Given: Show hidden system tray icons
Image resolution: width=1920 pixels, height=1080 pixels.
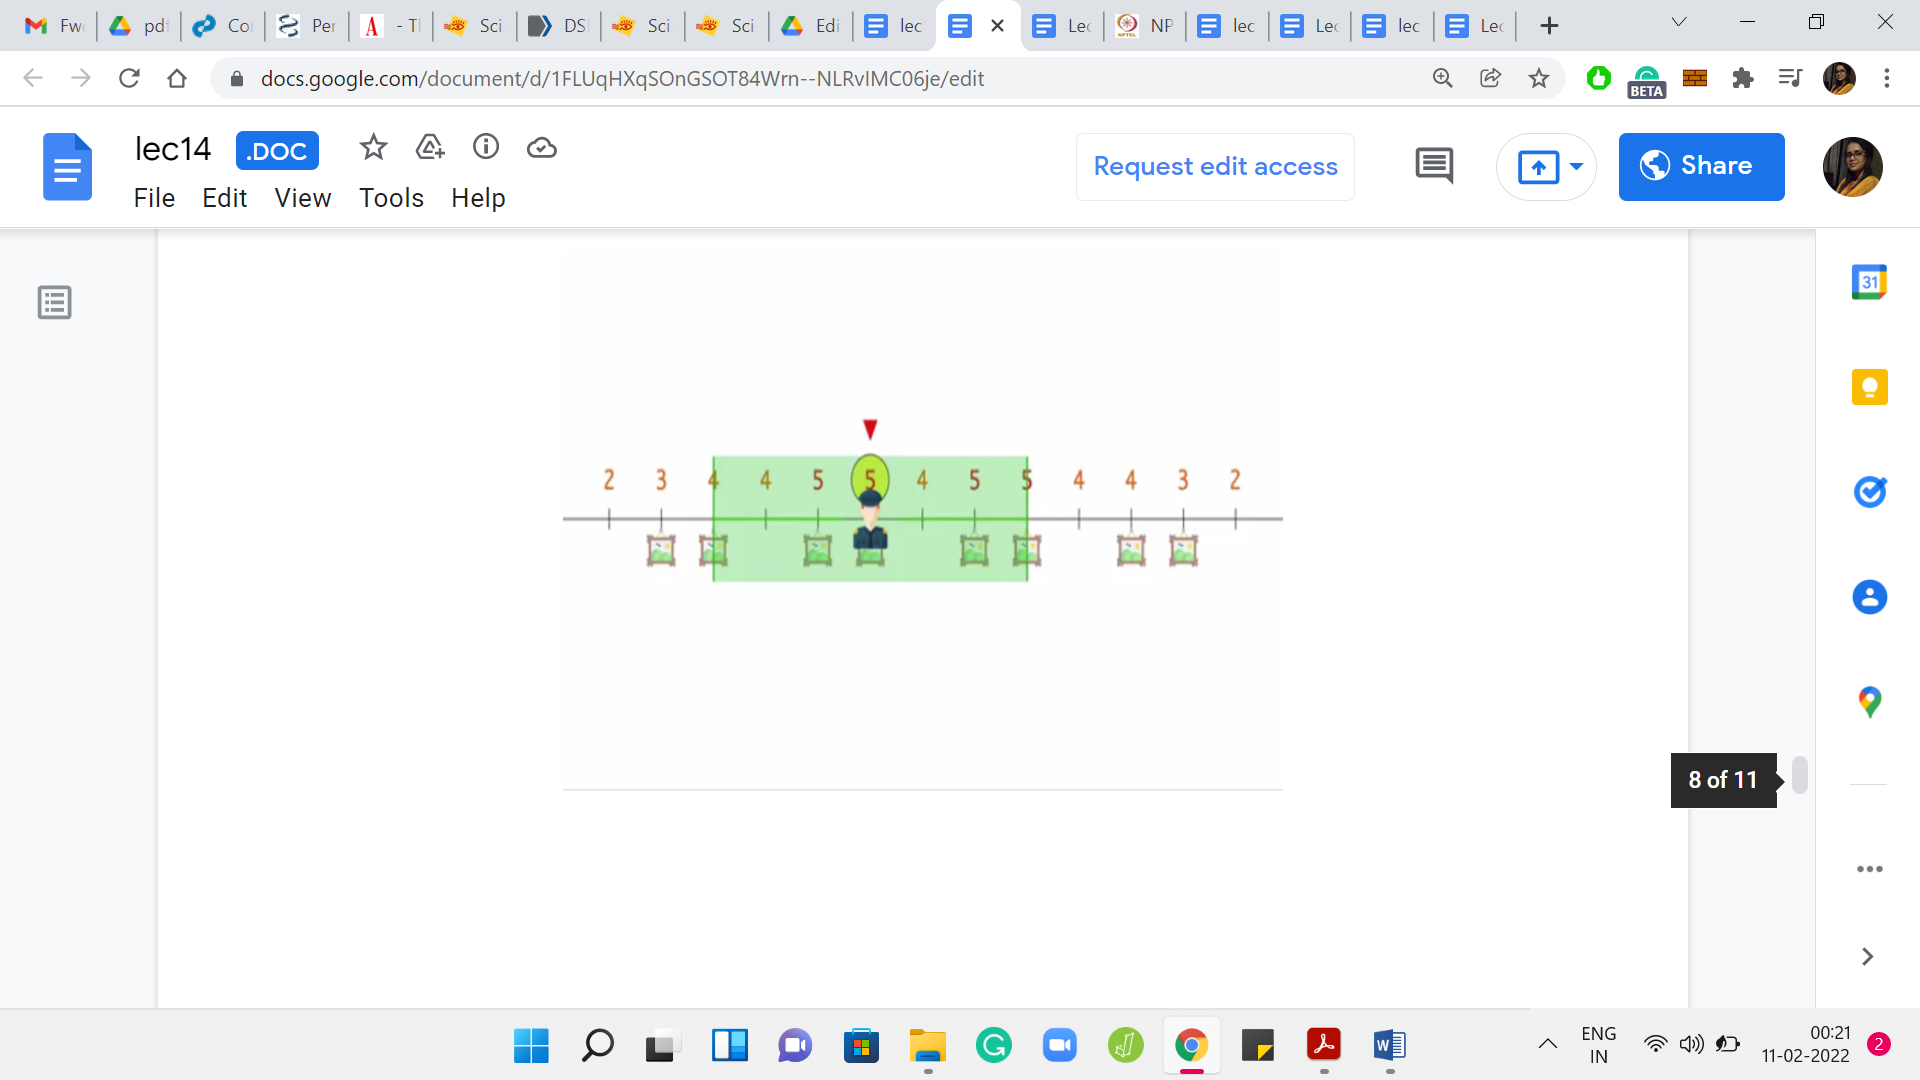Looking at the screenshot, I should click(x=1547, y=1045).
